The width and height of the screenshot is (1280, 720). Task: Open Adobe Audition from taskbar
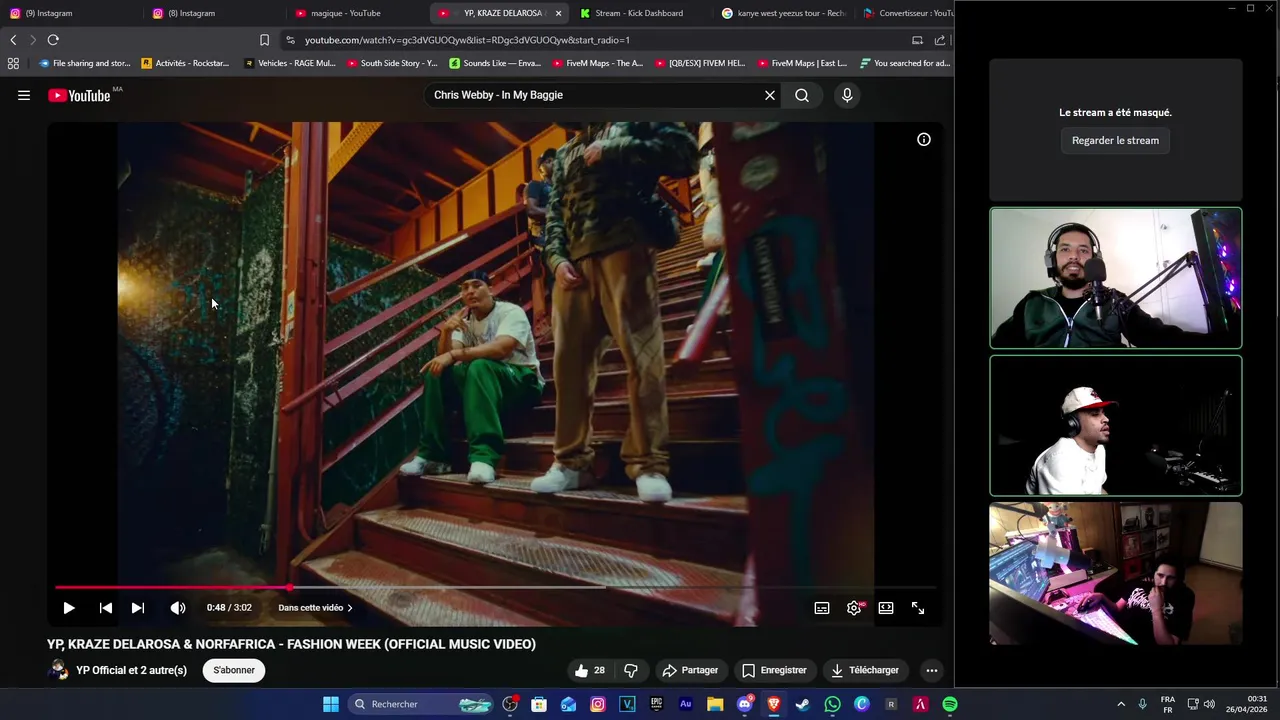click(685, 704)
